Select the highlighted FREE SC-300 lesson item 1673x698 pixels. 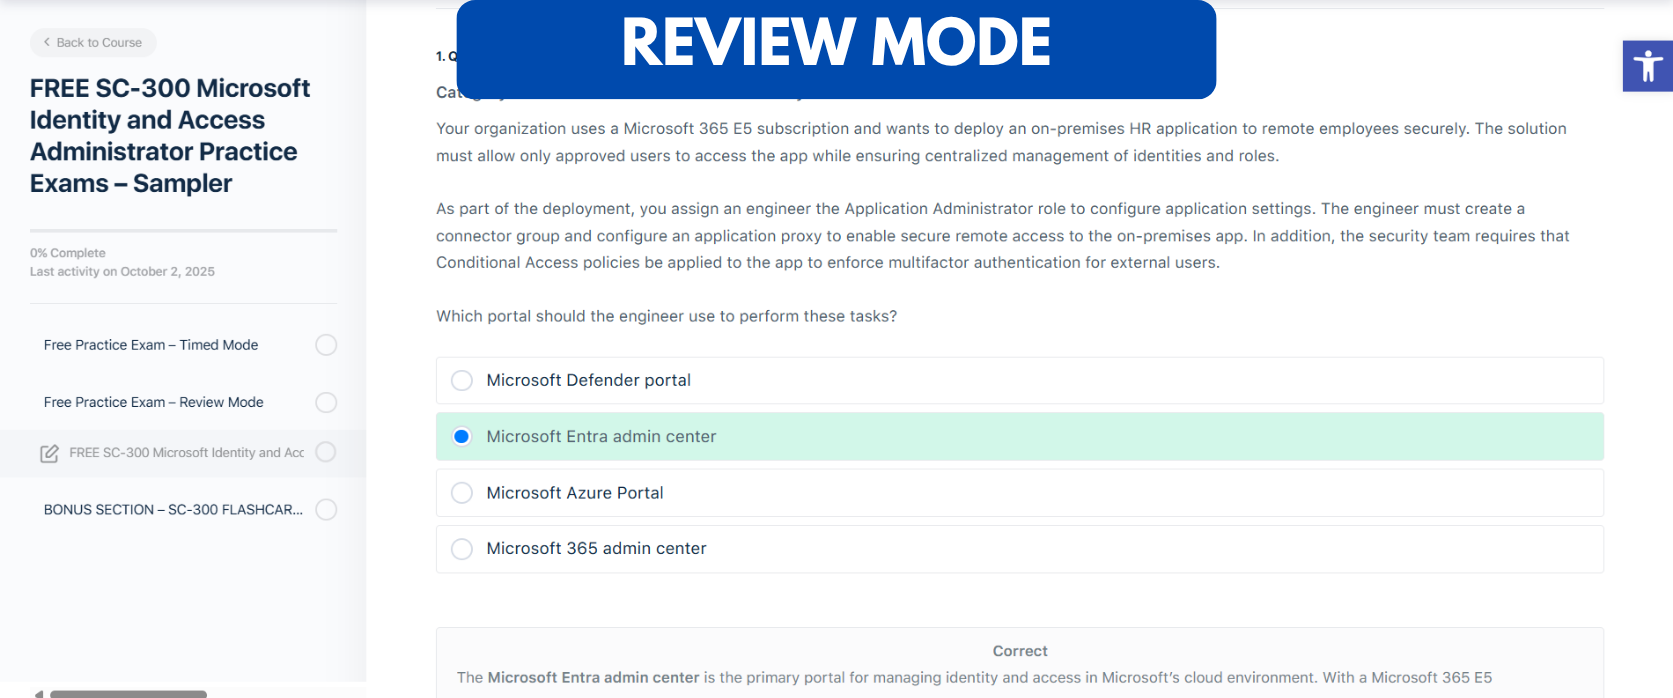pyautogui.click(x=185, y=452)
